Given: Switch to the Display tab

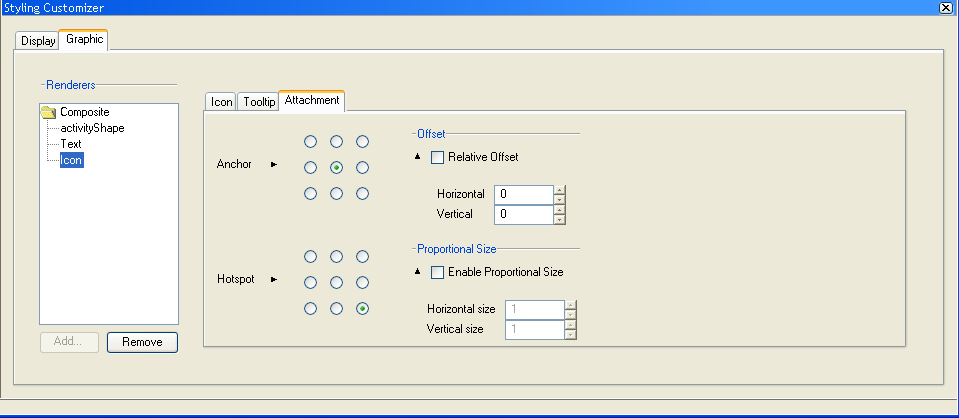Looking at the screenshot, I should tap(38, 41).
